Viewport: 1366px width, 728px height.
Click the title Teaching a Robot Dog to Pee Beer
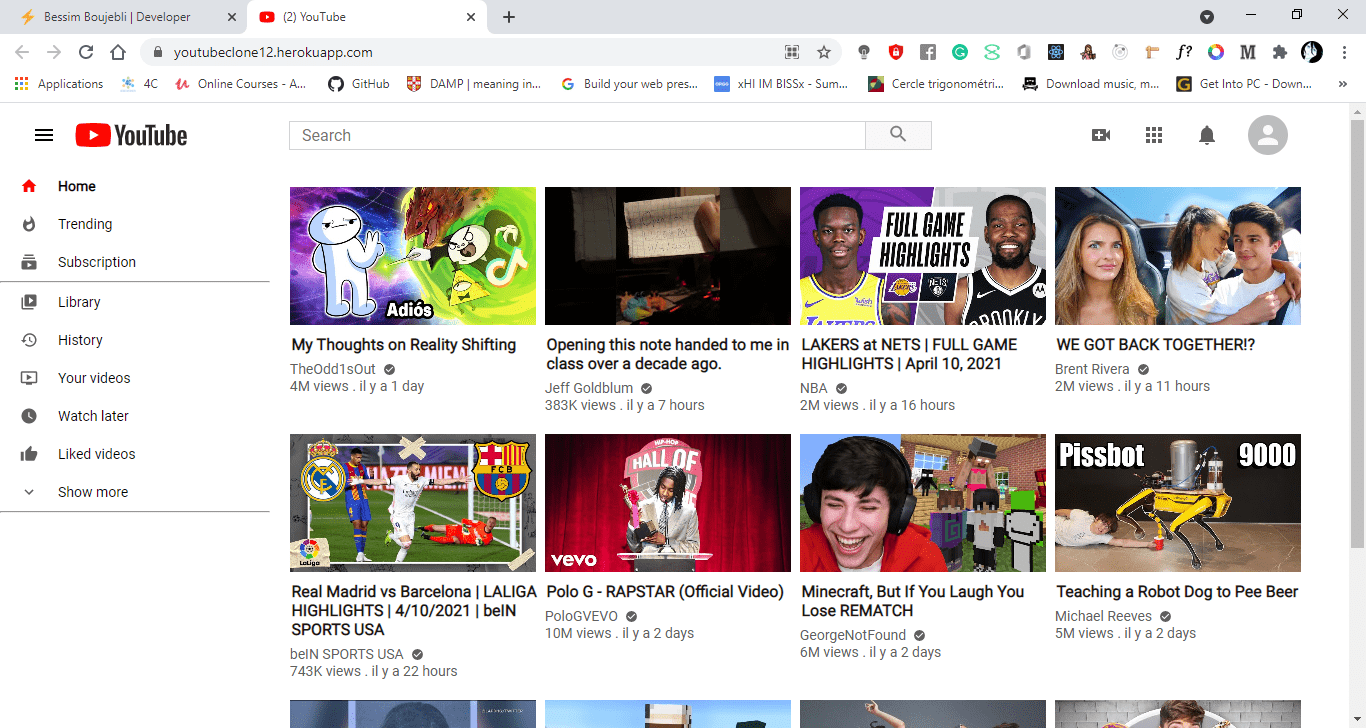point(1177,592)
